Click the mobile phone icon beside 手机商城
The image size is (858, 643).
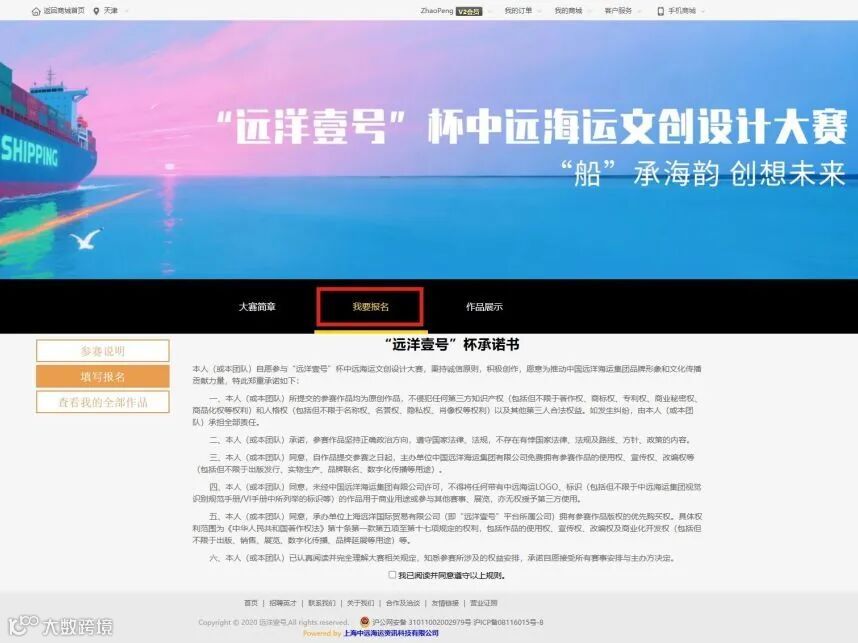pos(660,11)
